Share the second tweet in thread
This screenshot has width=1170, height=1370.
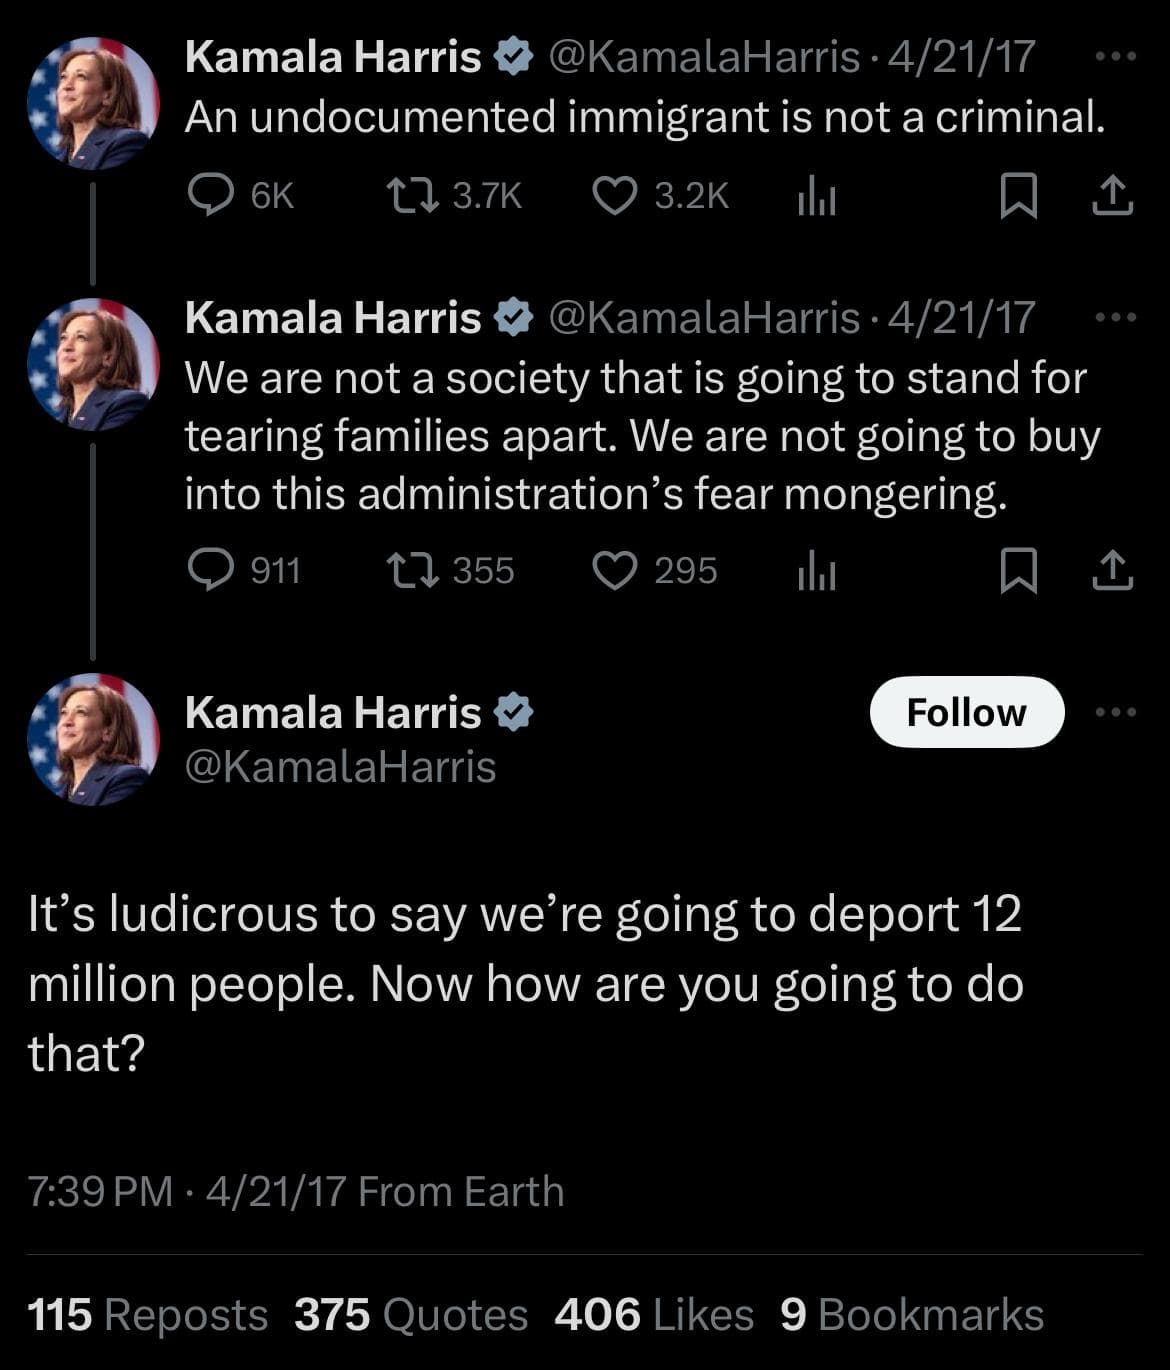1112,570
